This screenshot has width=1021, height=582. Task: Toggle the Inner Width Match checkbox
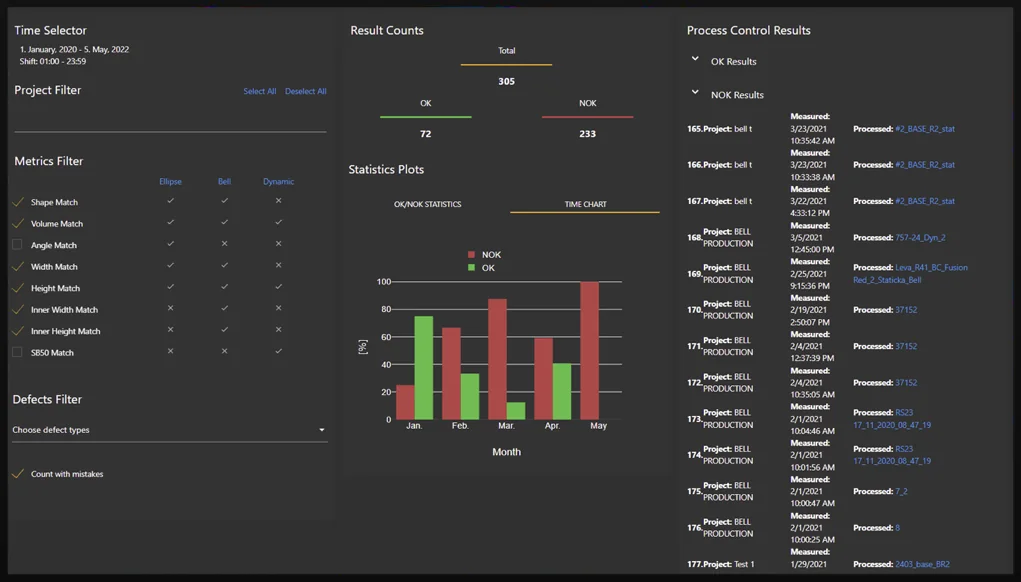pyautogui.click(x=18, y=310)
